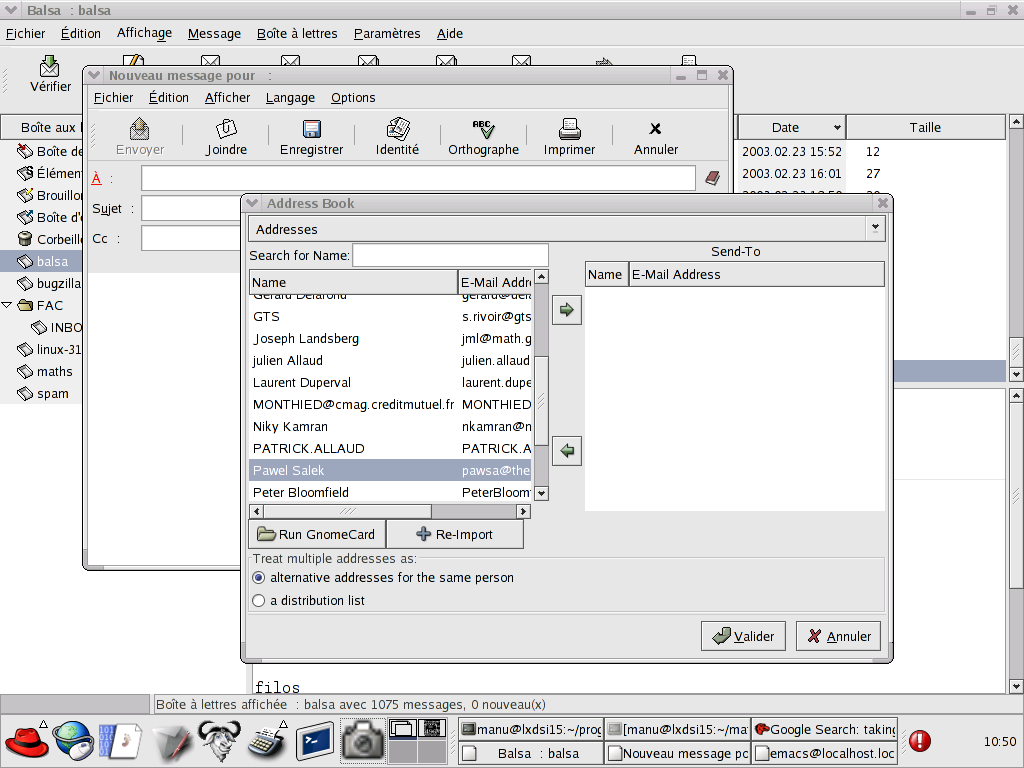Screen dimensions: 1024x768
Task: Select the distribution list option
Action: click(259, 601)
